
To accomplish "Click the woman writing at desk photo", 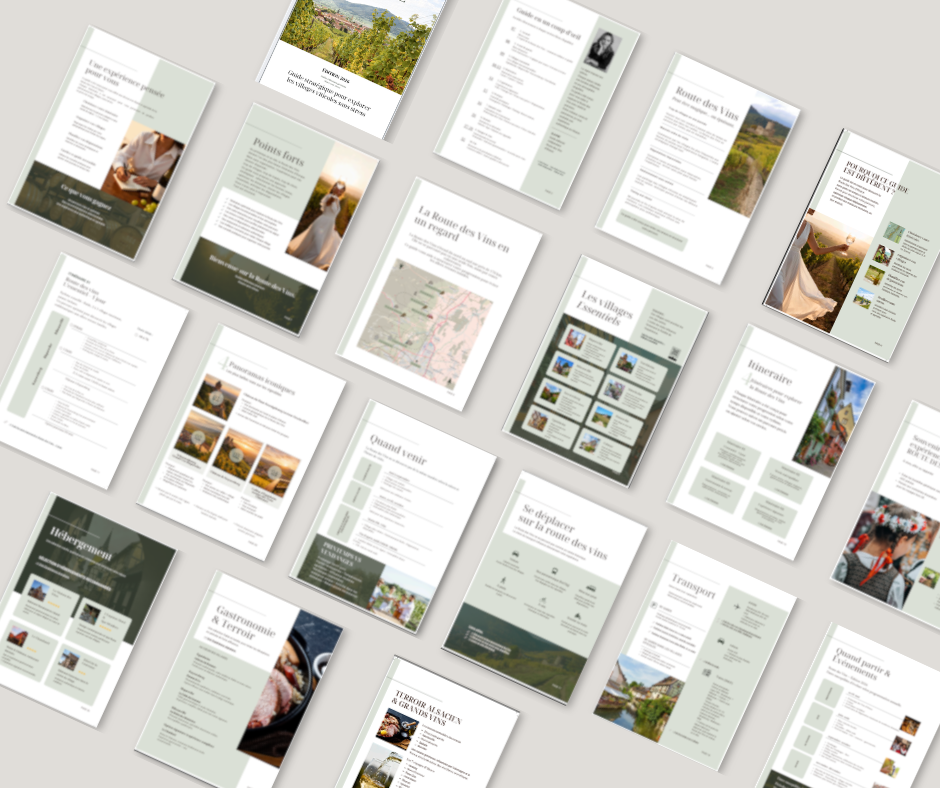I will click(x=143, y=163).
